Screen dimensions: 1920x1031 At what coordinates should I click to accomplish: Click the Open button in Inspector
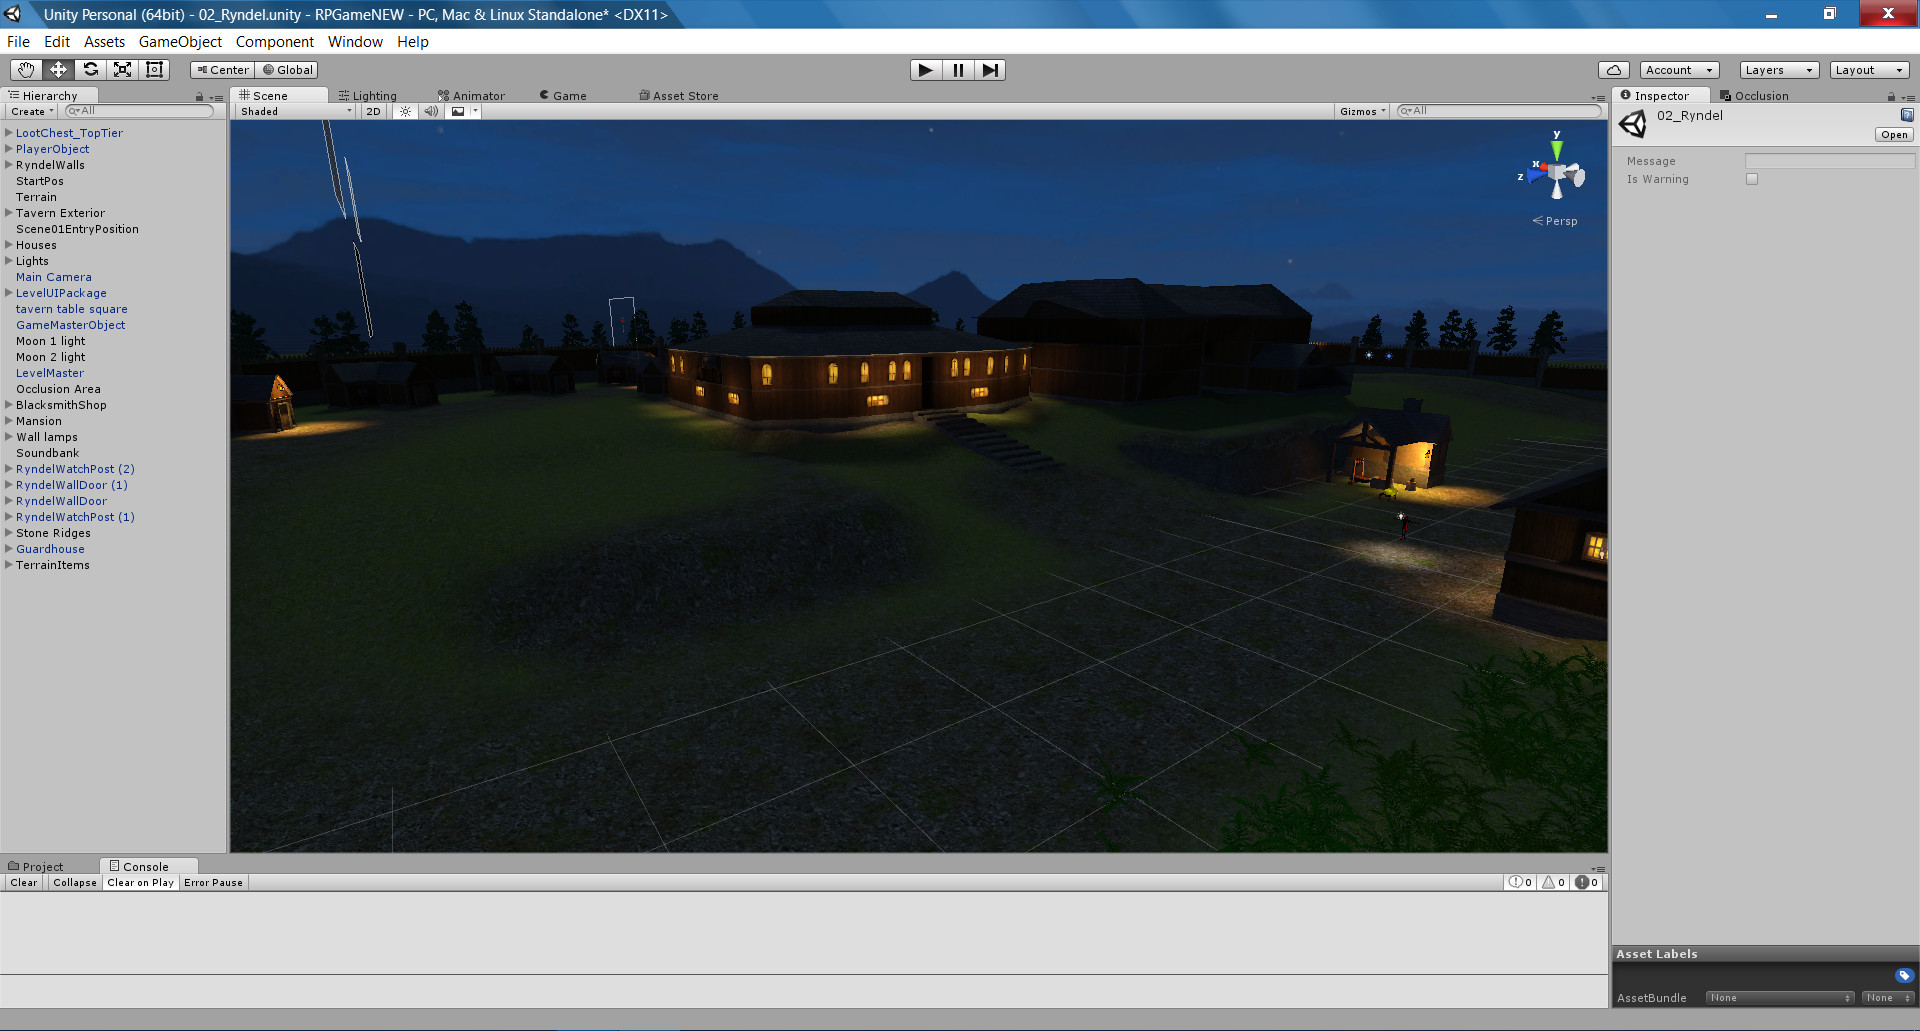pos(1894,135)
